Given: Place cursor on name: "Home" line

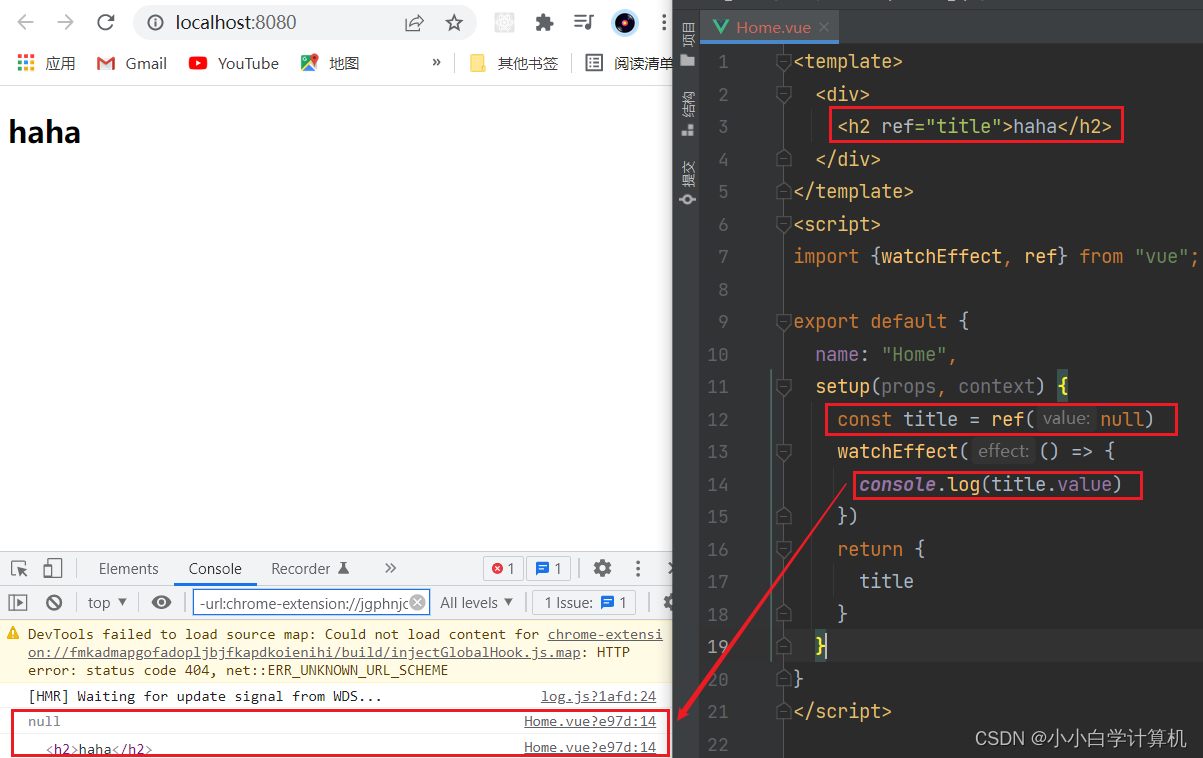Looking at the screenshot, I should pos(886,354).
